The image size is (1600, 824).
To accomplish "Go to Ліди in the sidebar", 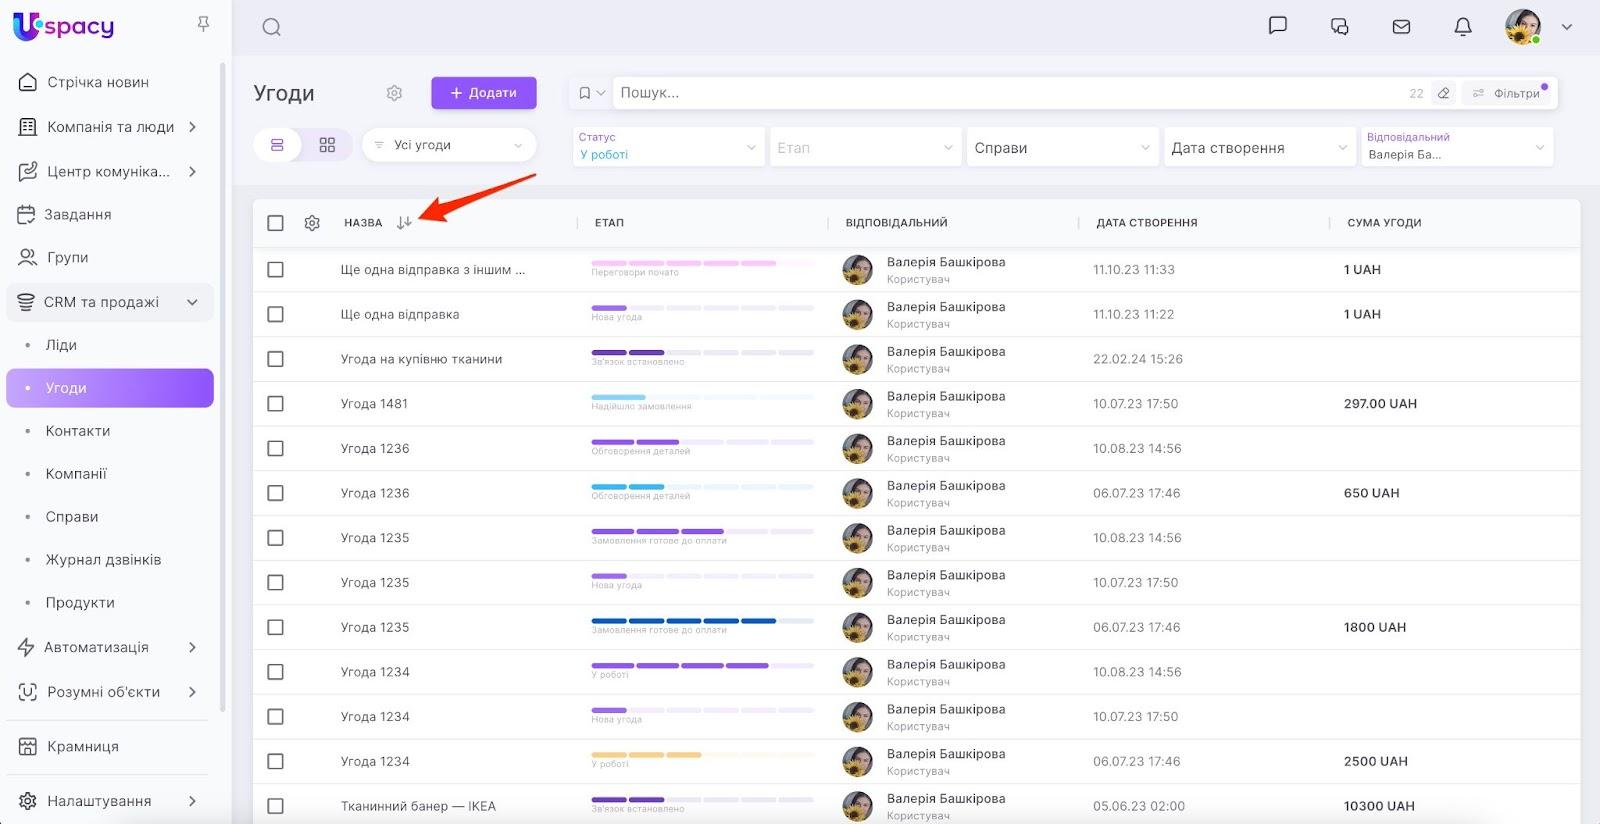I will click(x=61, y=345).
